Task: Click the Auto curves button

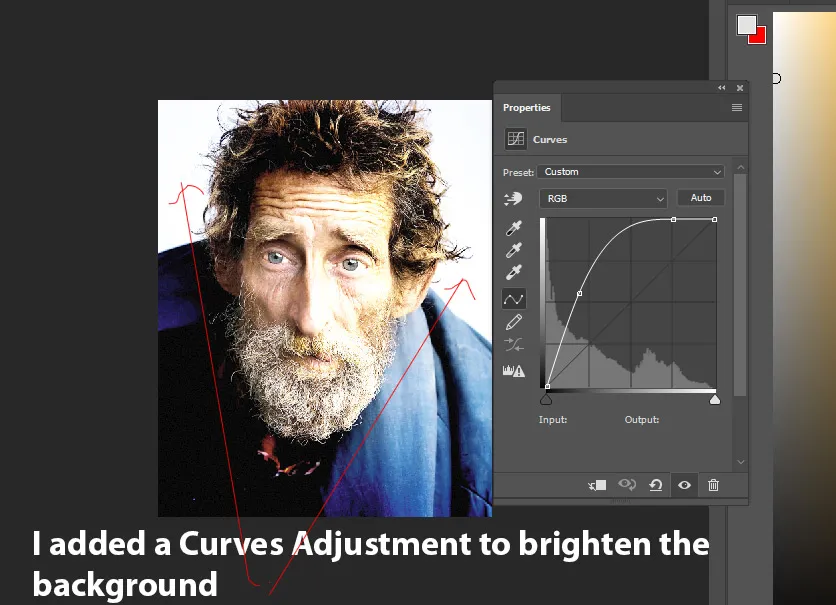Action: pyautogui.click(x=701, y=198)
